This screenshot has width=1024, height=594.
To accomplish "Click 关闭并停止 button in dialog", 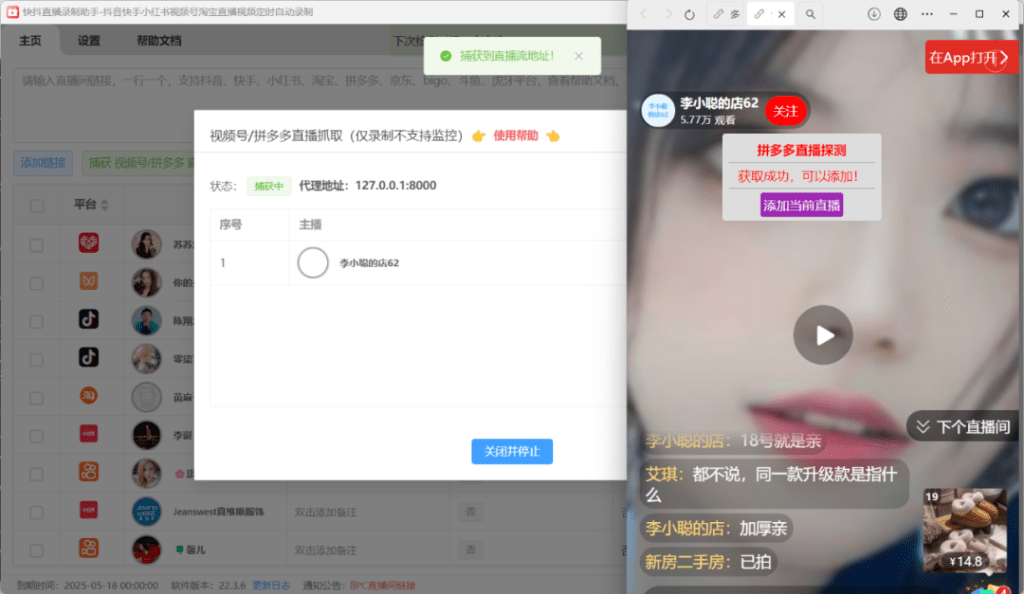I will [512, 451].
